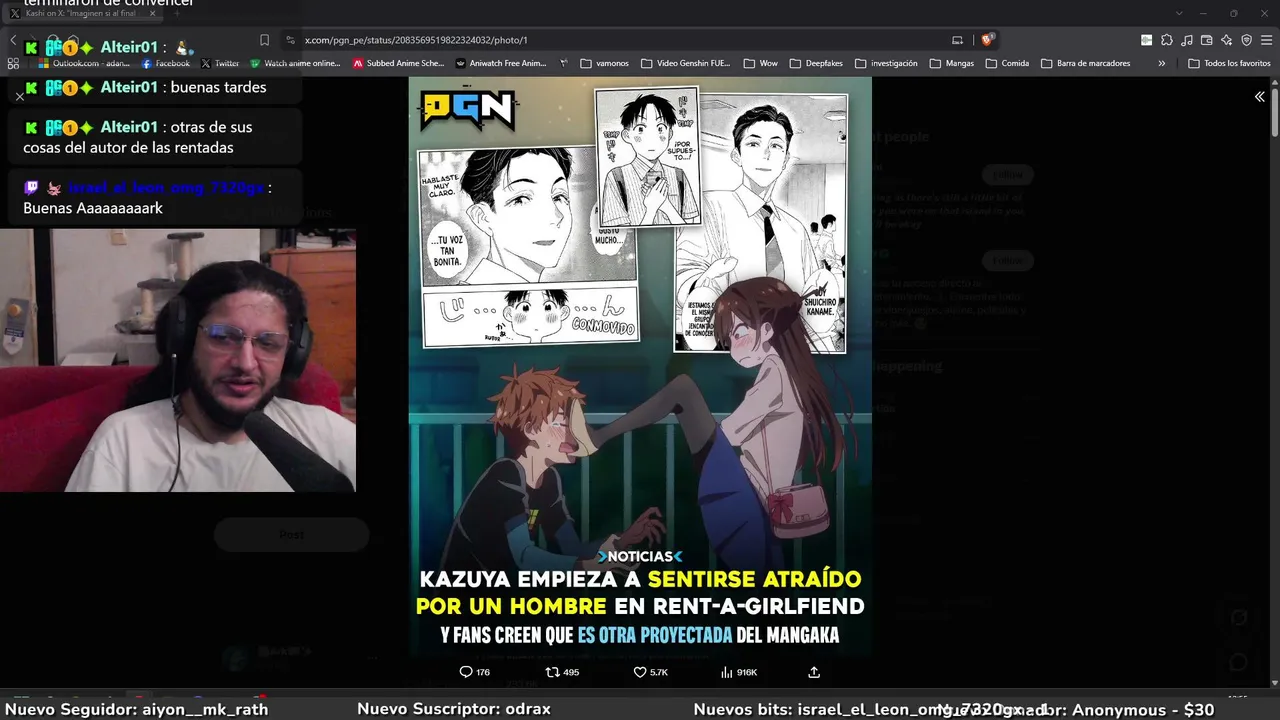Open Brave Shields lion icon
The image size is (1280, 720).
tap(987, 40)
